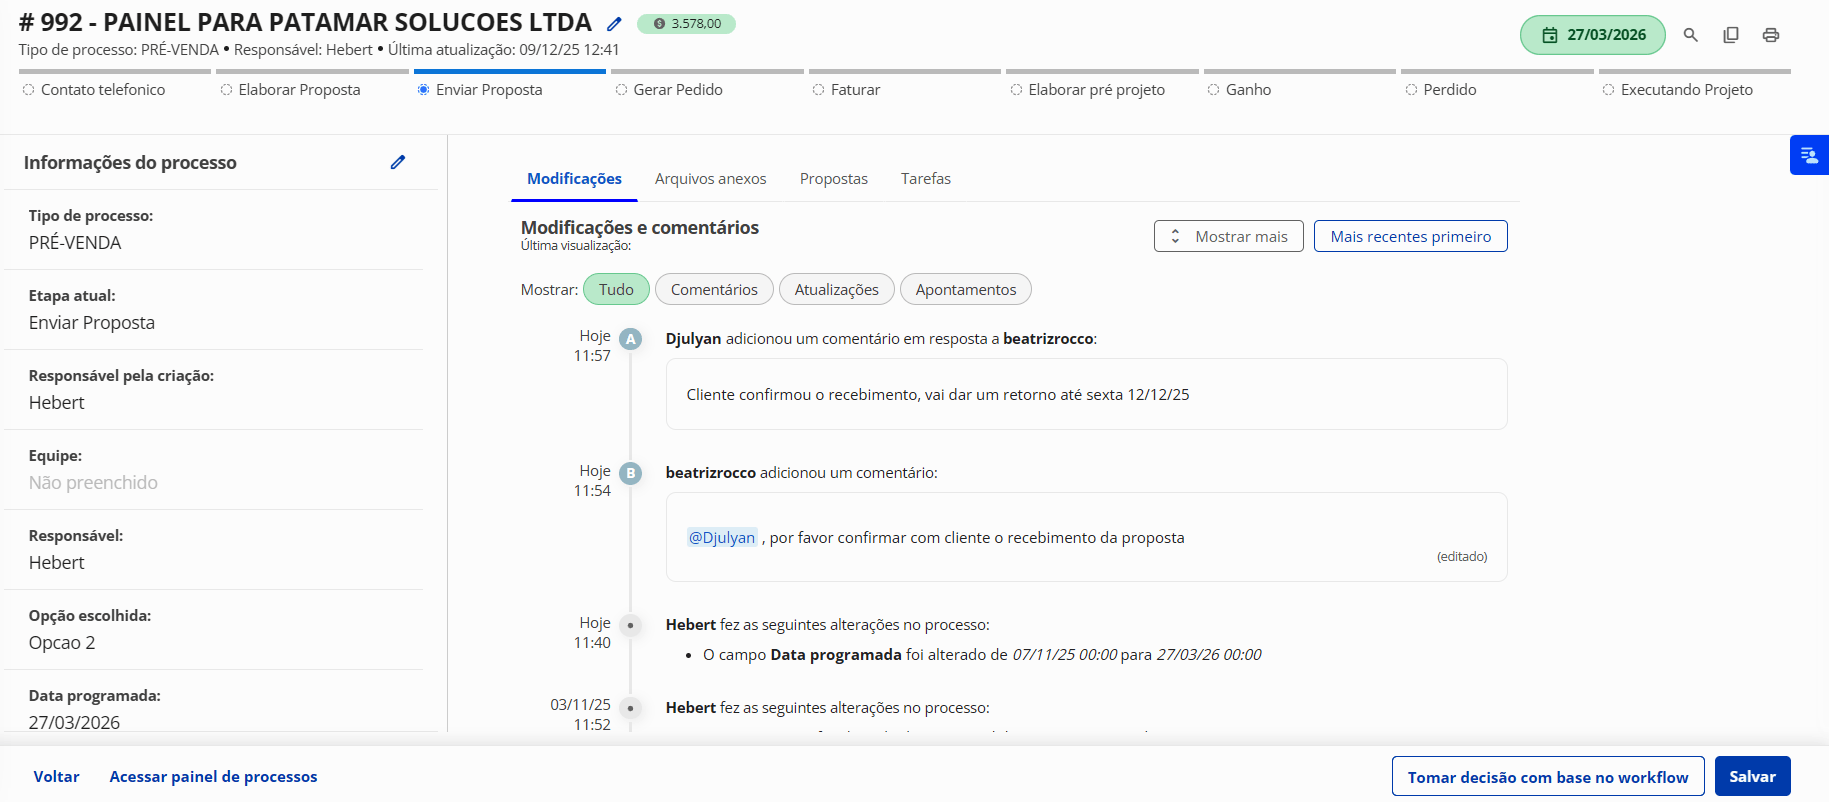Open the blue side panel user icon
Screen dimensions: 1829x802
(x=1808, y=155)
